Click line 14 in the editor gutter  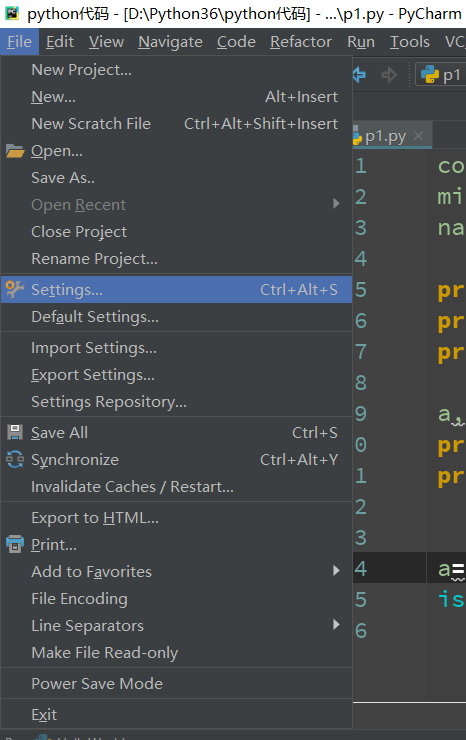pyautogui.click(x=361, y=569)
